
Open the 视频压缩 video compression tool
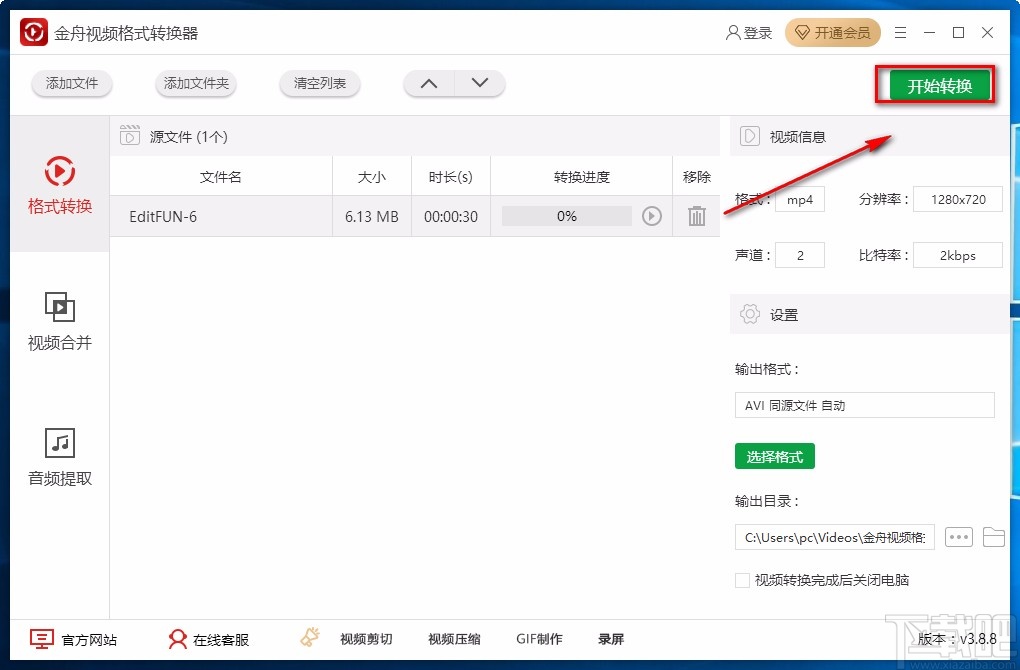point(453,638)
